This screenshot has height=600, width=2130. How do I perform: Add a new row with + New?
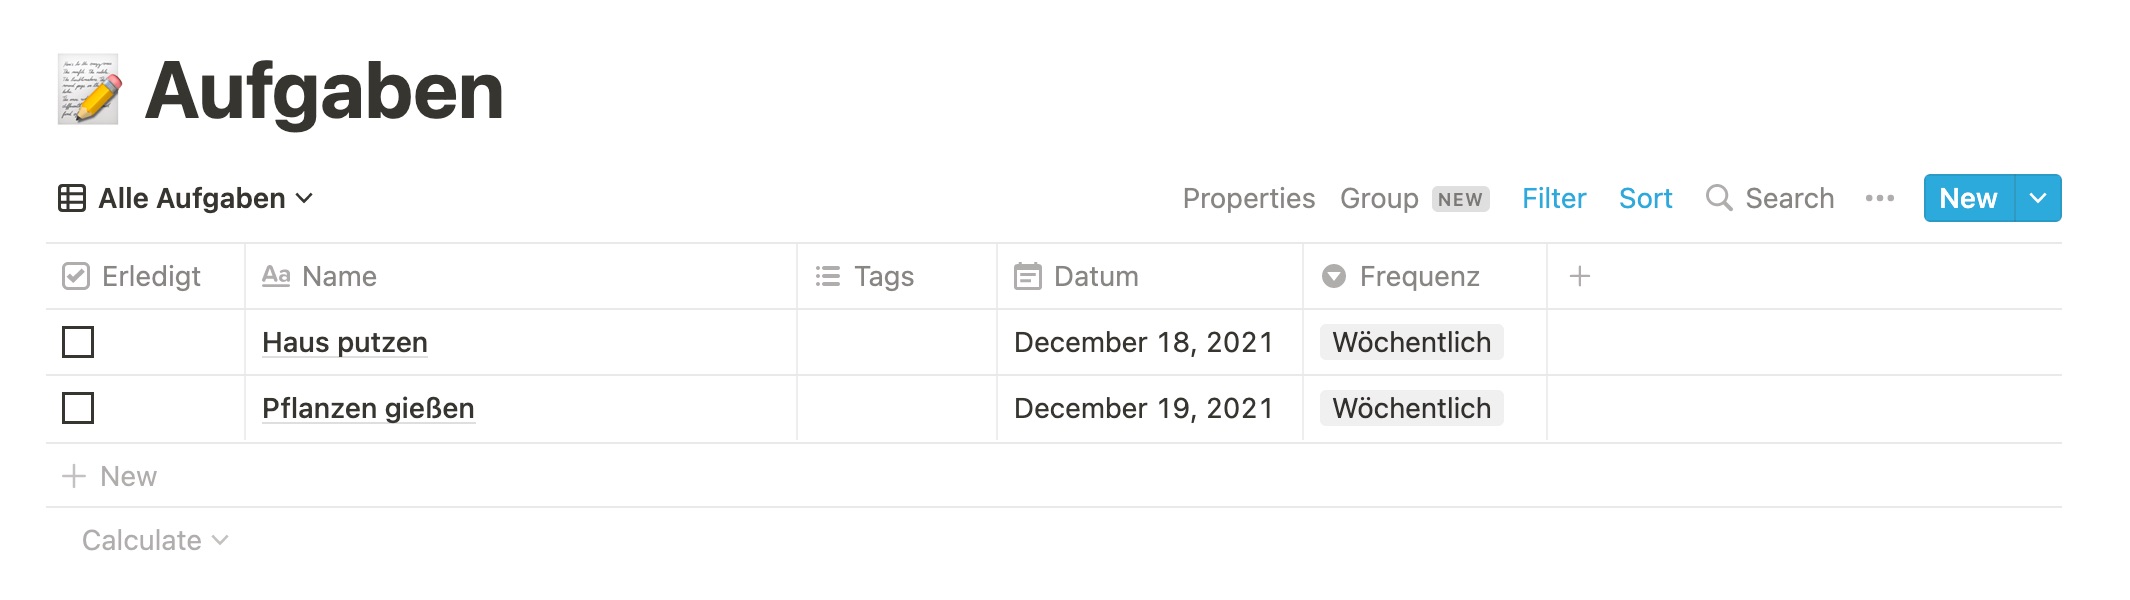pos(110,476)
